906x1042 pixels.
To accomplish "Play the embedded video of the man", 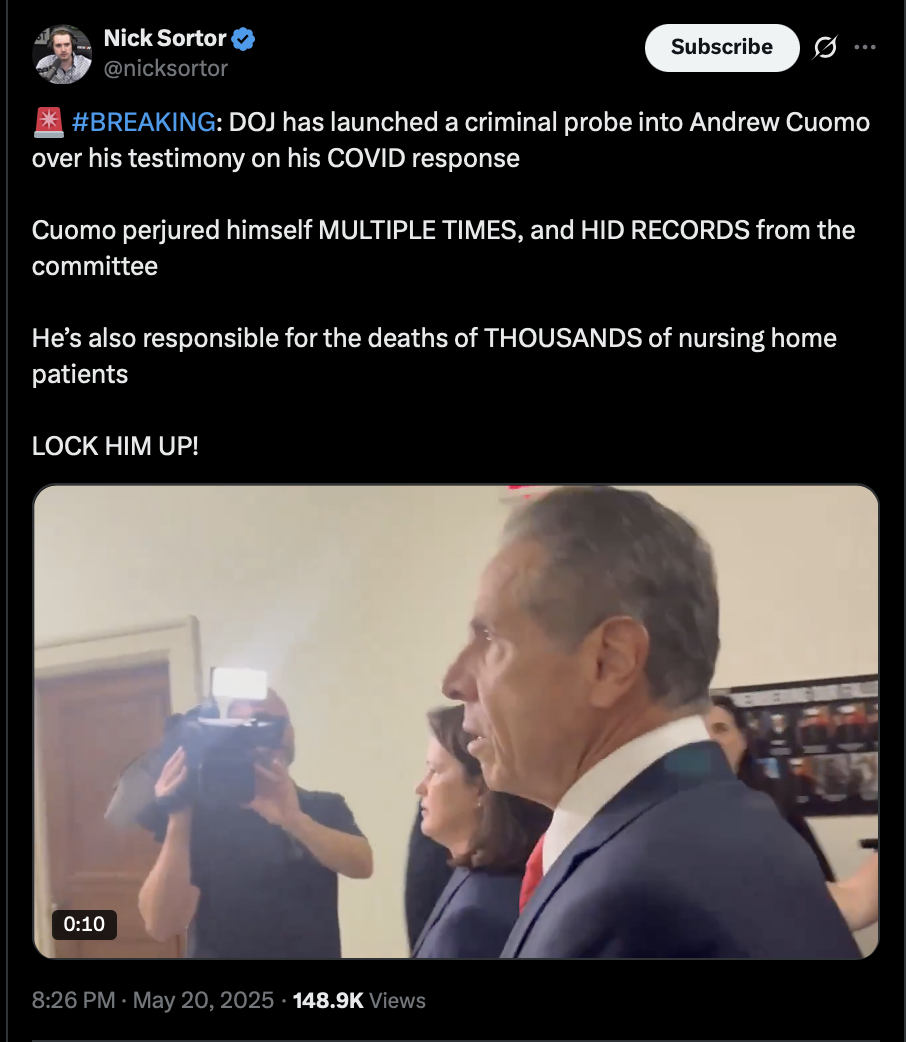I will [x=456, y=721].
